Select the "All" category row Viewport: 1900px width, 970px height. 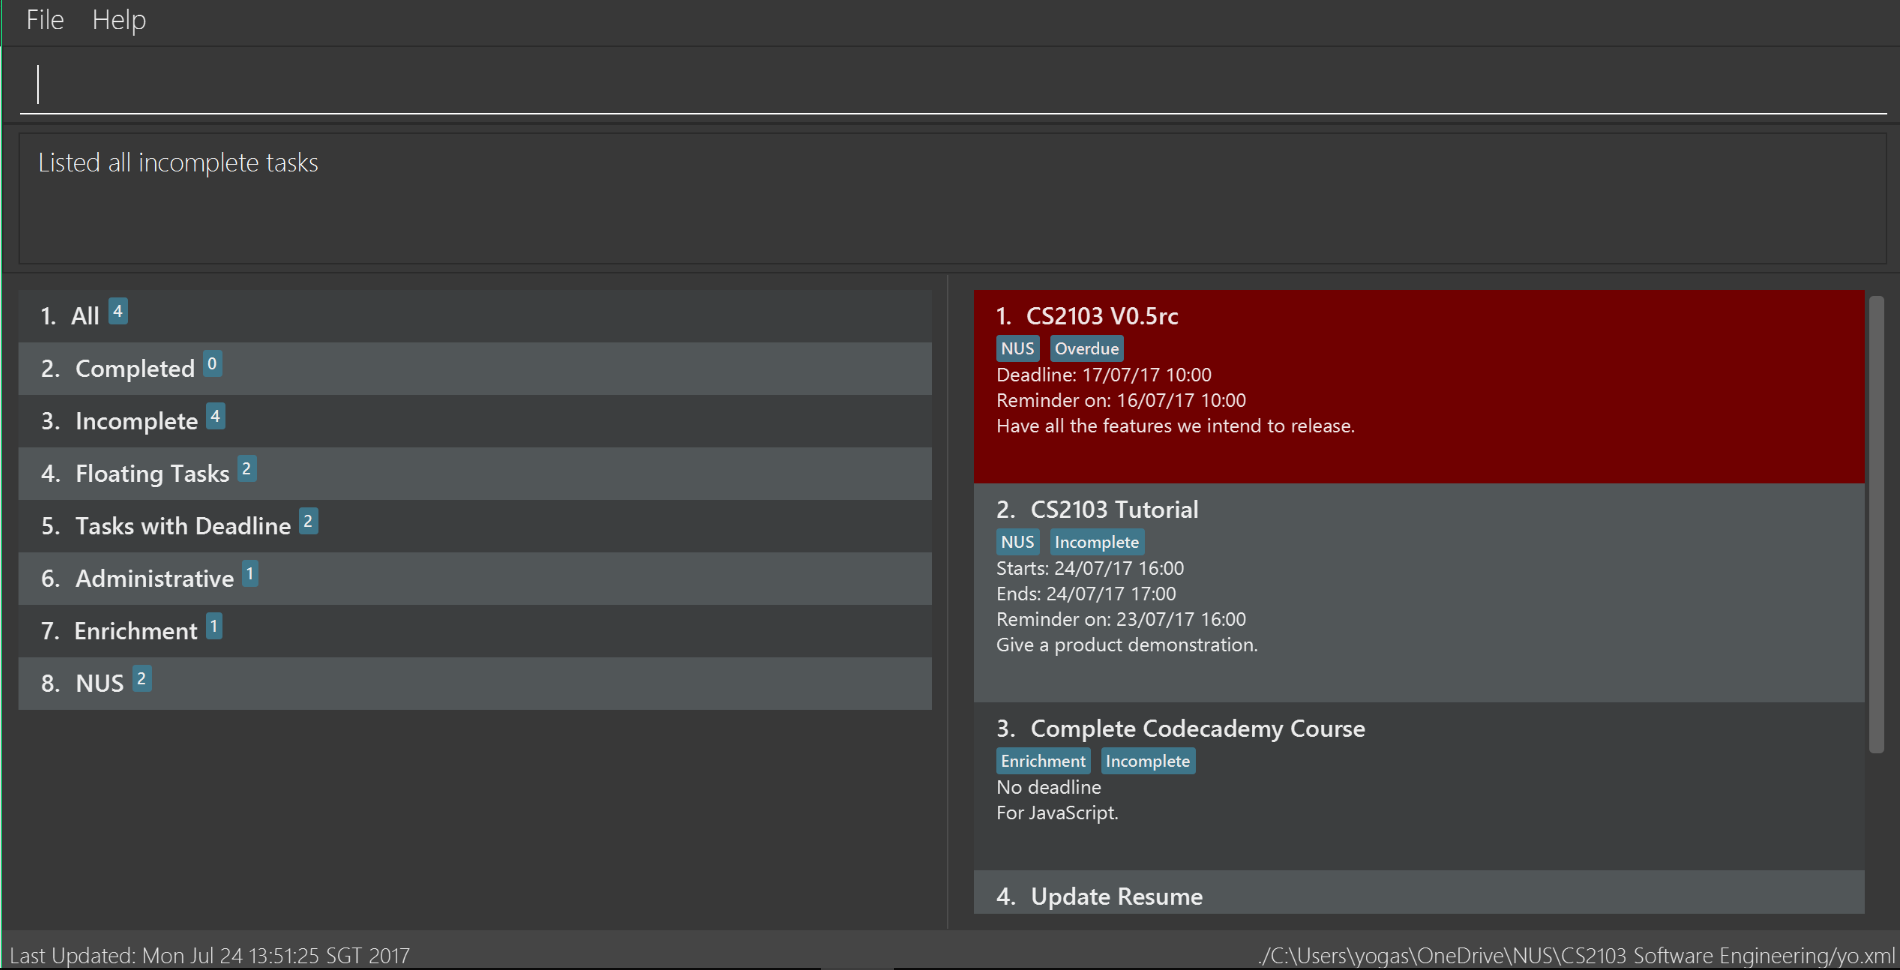475,316
